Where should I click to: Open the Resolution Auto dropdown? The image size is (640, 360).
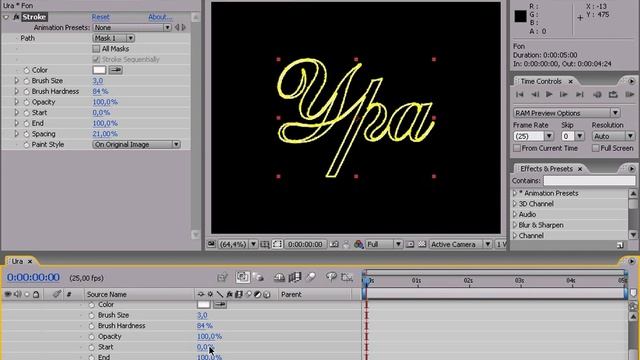click(613, 136)
